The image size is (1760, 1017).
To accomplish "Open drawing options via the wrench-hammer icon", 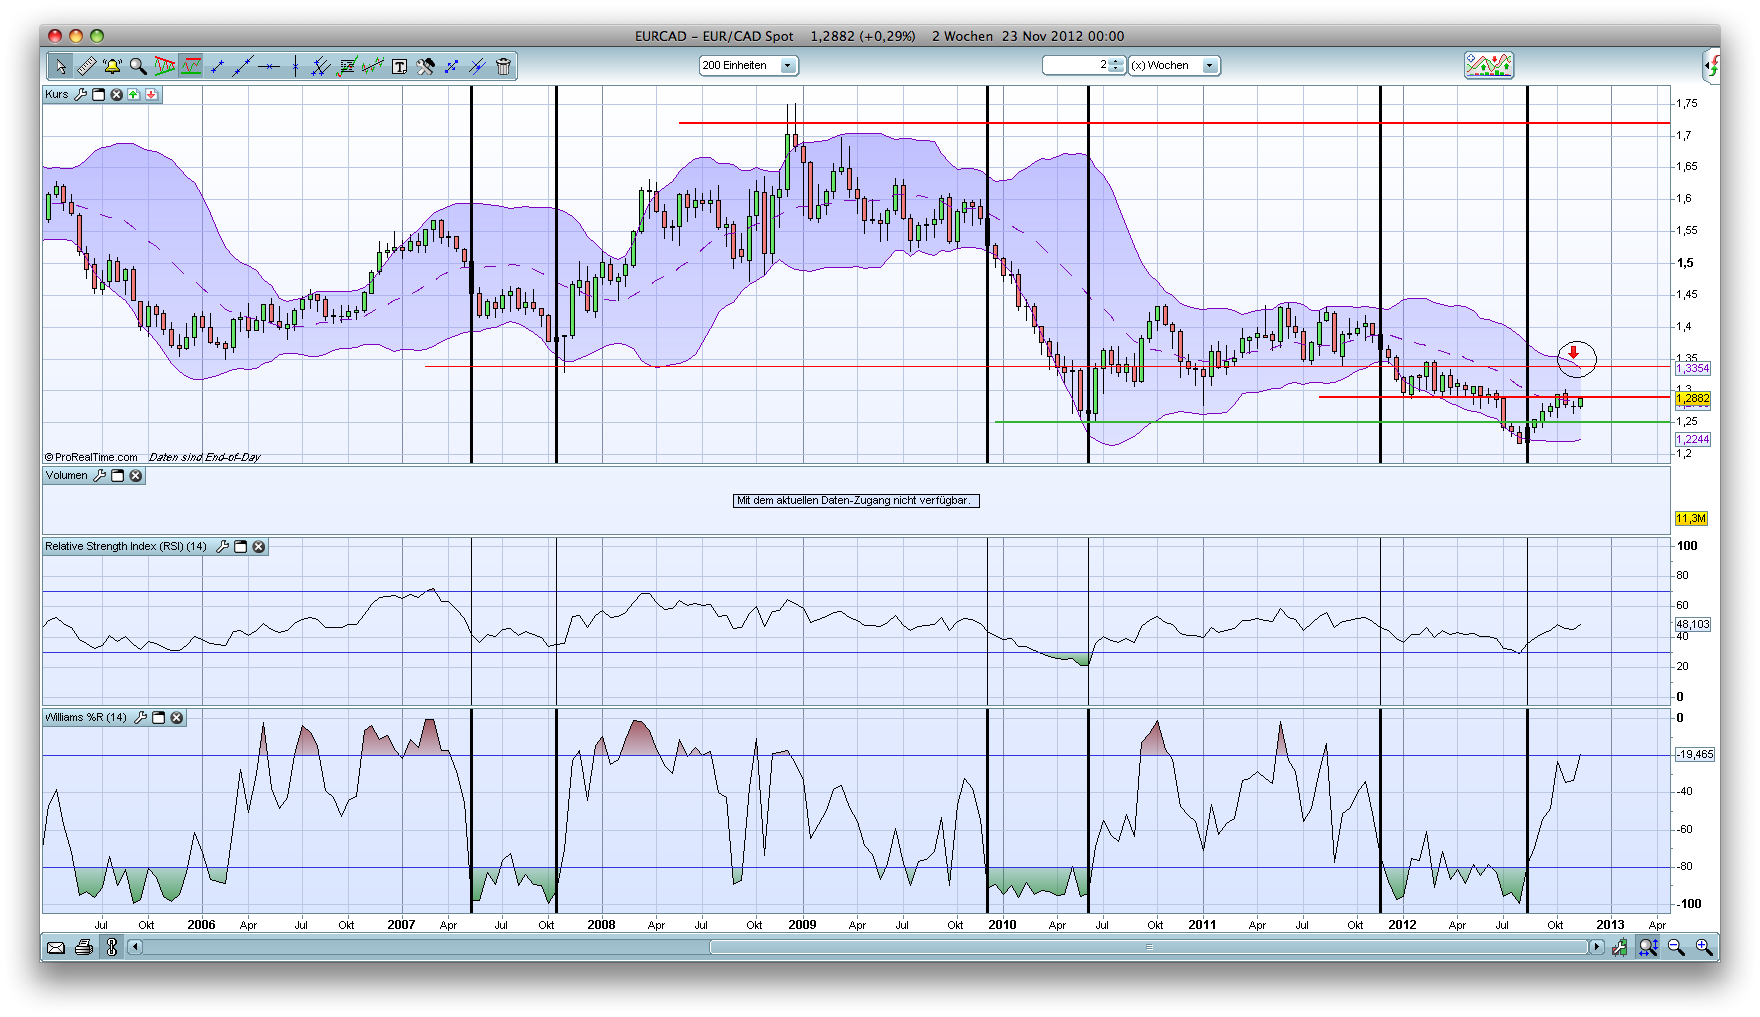I will (427, 66).
